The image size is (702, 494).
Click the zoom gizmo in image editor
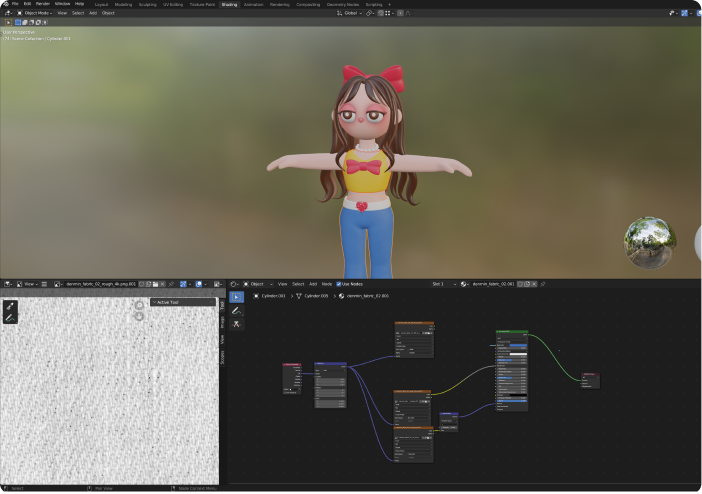(x=139, y=305)
